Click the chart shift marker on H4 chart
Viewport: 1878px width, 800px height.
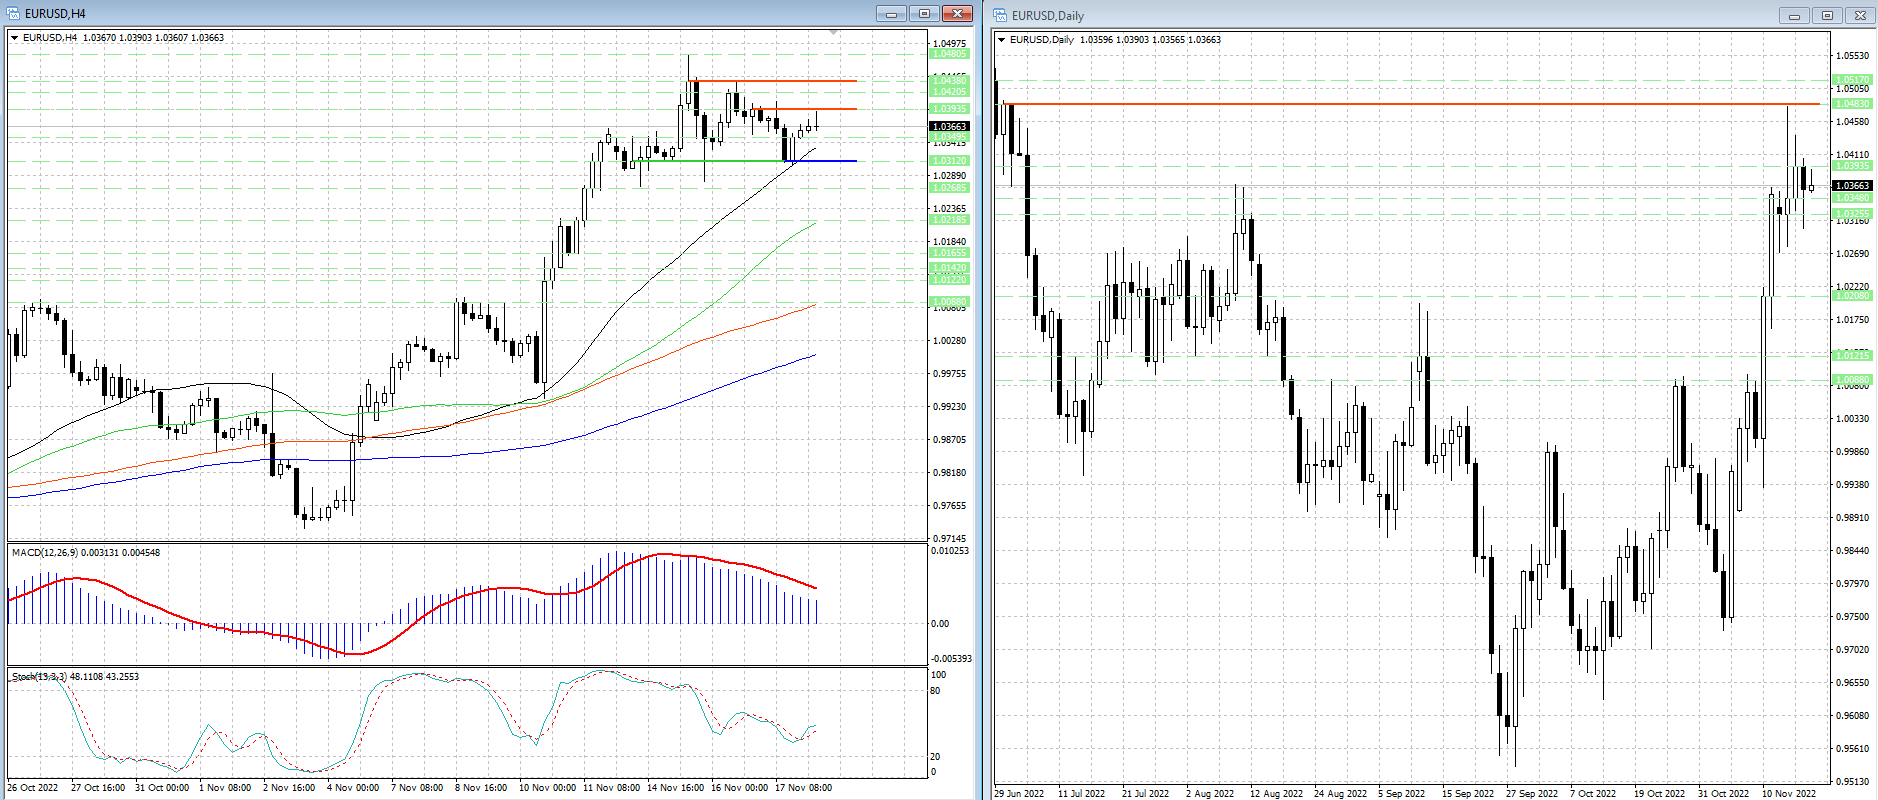click(x=834, y=33)
